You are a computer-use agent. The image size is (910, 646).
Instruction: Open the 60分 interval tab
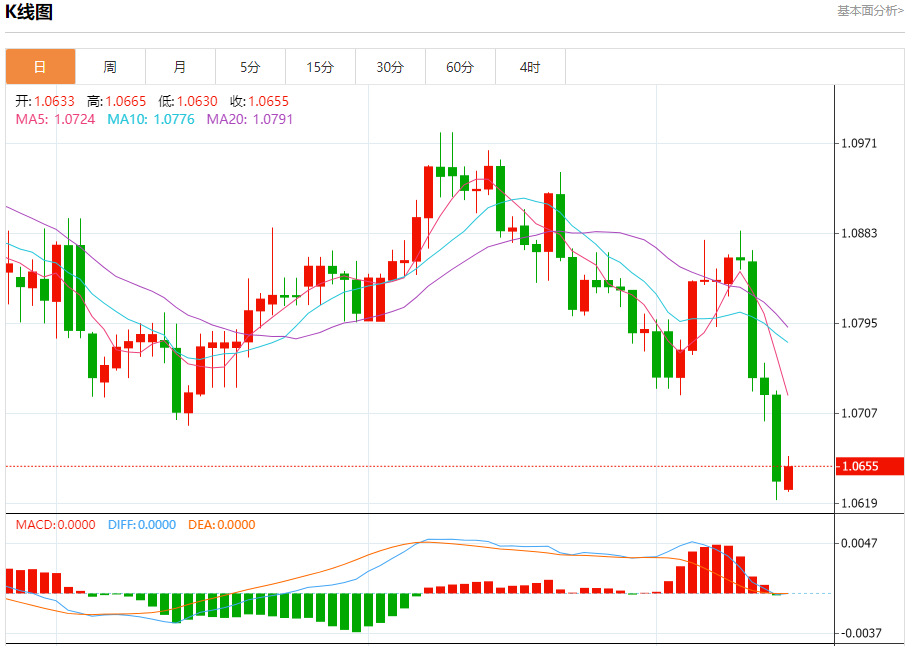point(460,67)
